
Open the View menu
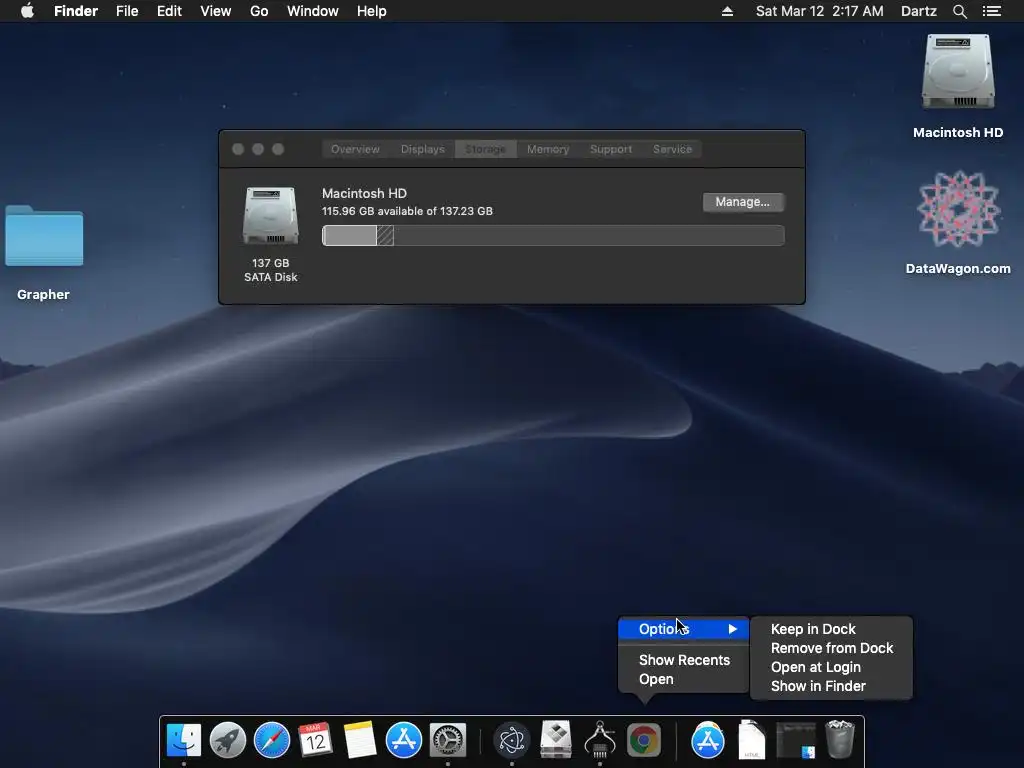216,11
